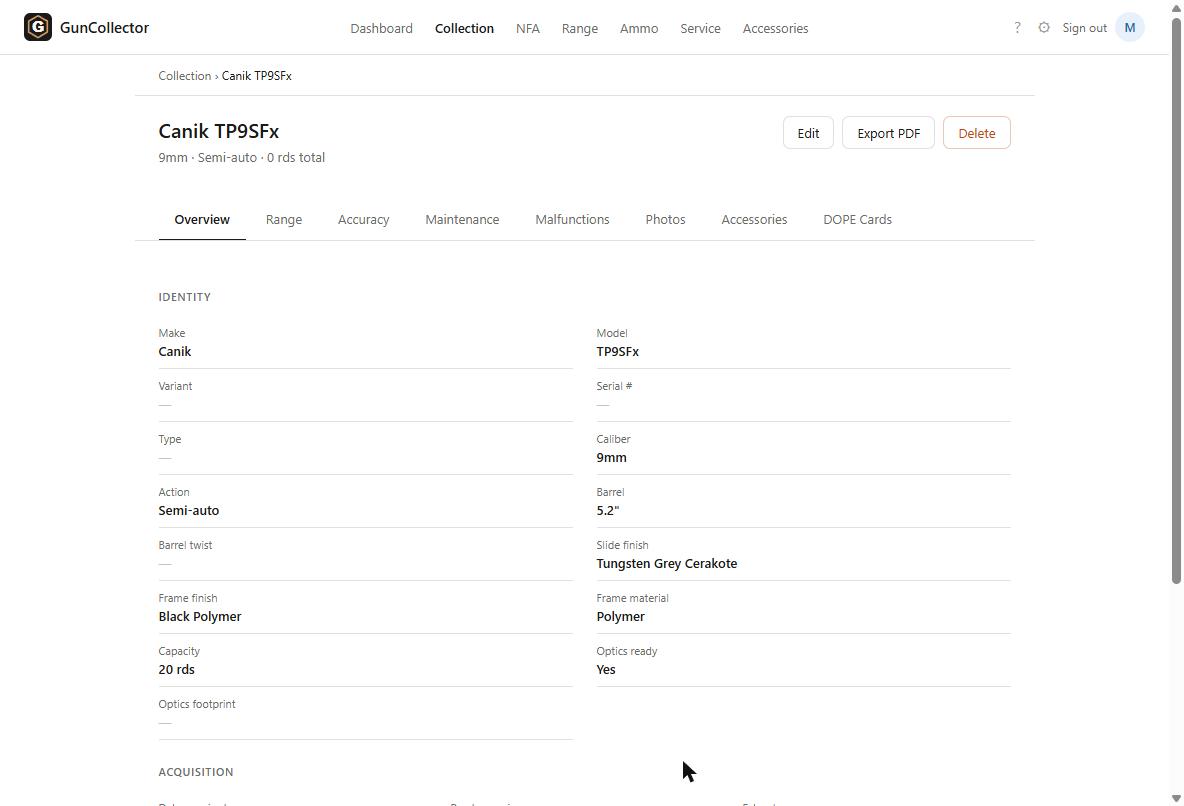Viewport: 1184px width, 806px height.
Task: Click the Make value Canik
Action: click(174, 351)
